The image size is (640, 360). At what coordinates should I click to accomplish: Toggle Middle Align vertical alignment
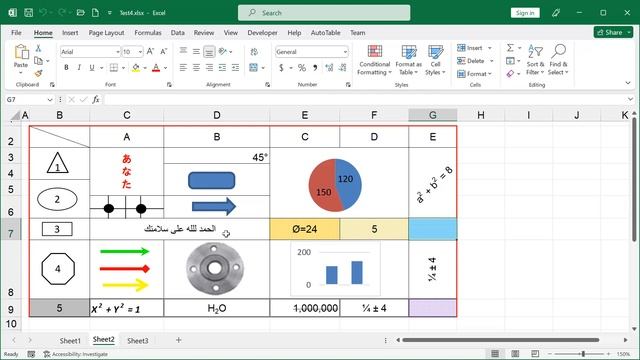196,51
